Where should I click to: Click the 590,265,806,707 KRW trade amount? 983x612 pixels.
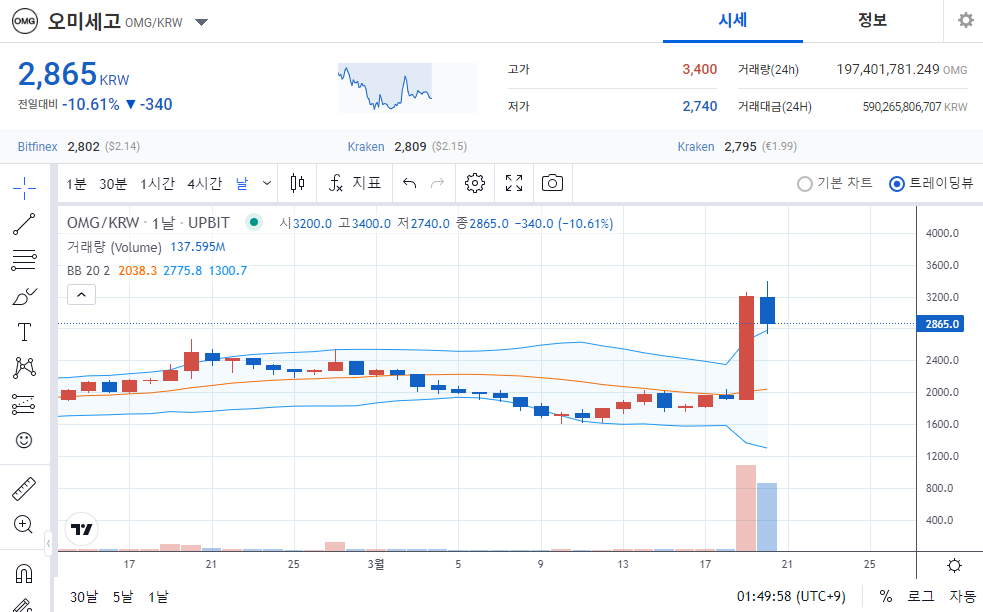pyautogui.click(x=915, y=107)
